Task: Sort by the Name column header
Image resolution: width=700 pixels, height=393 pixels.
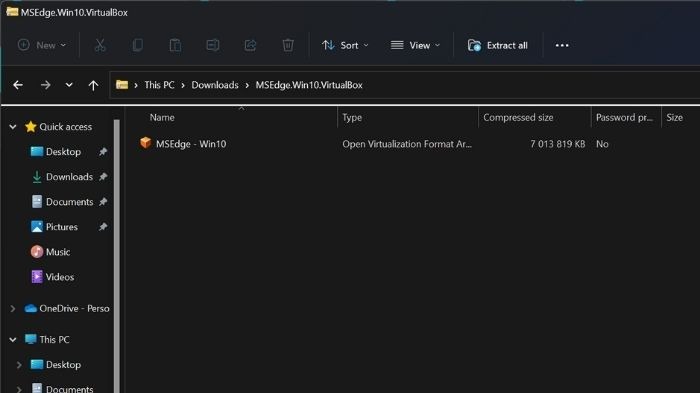Action: [162, 117]
